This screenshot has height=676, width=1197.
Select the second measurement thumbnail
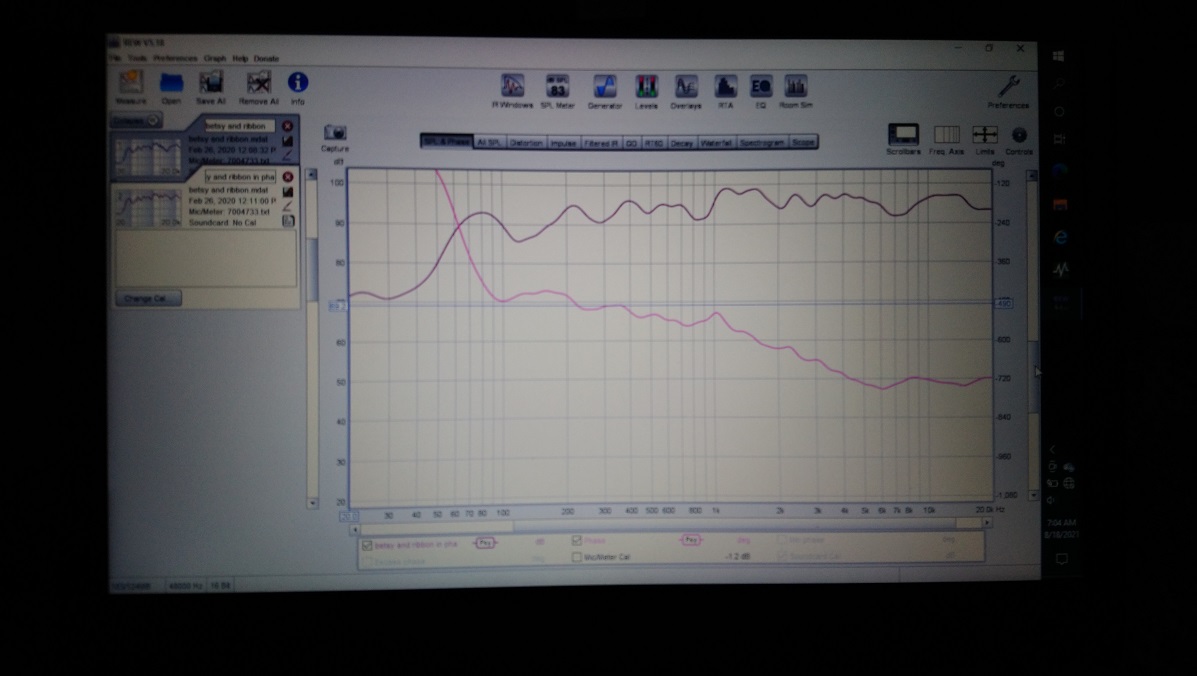[x=148, y=208]
